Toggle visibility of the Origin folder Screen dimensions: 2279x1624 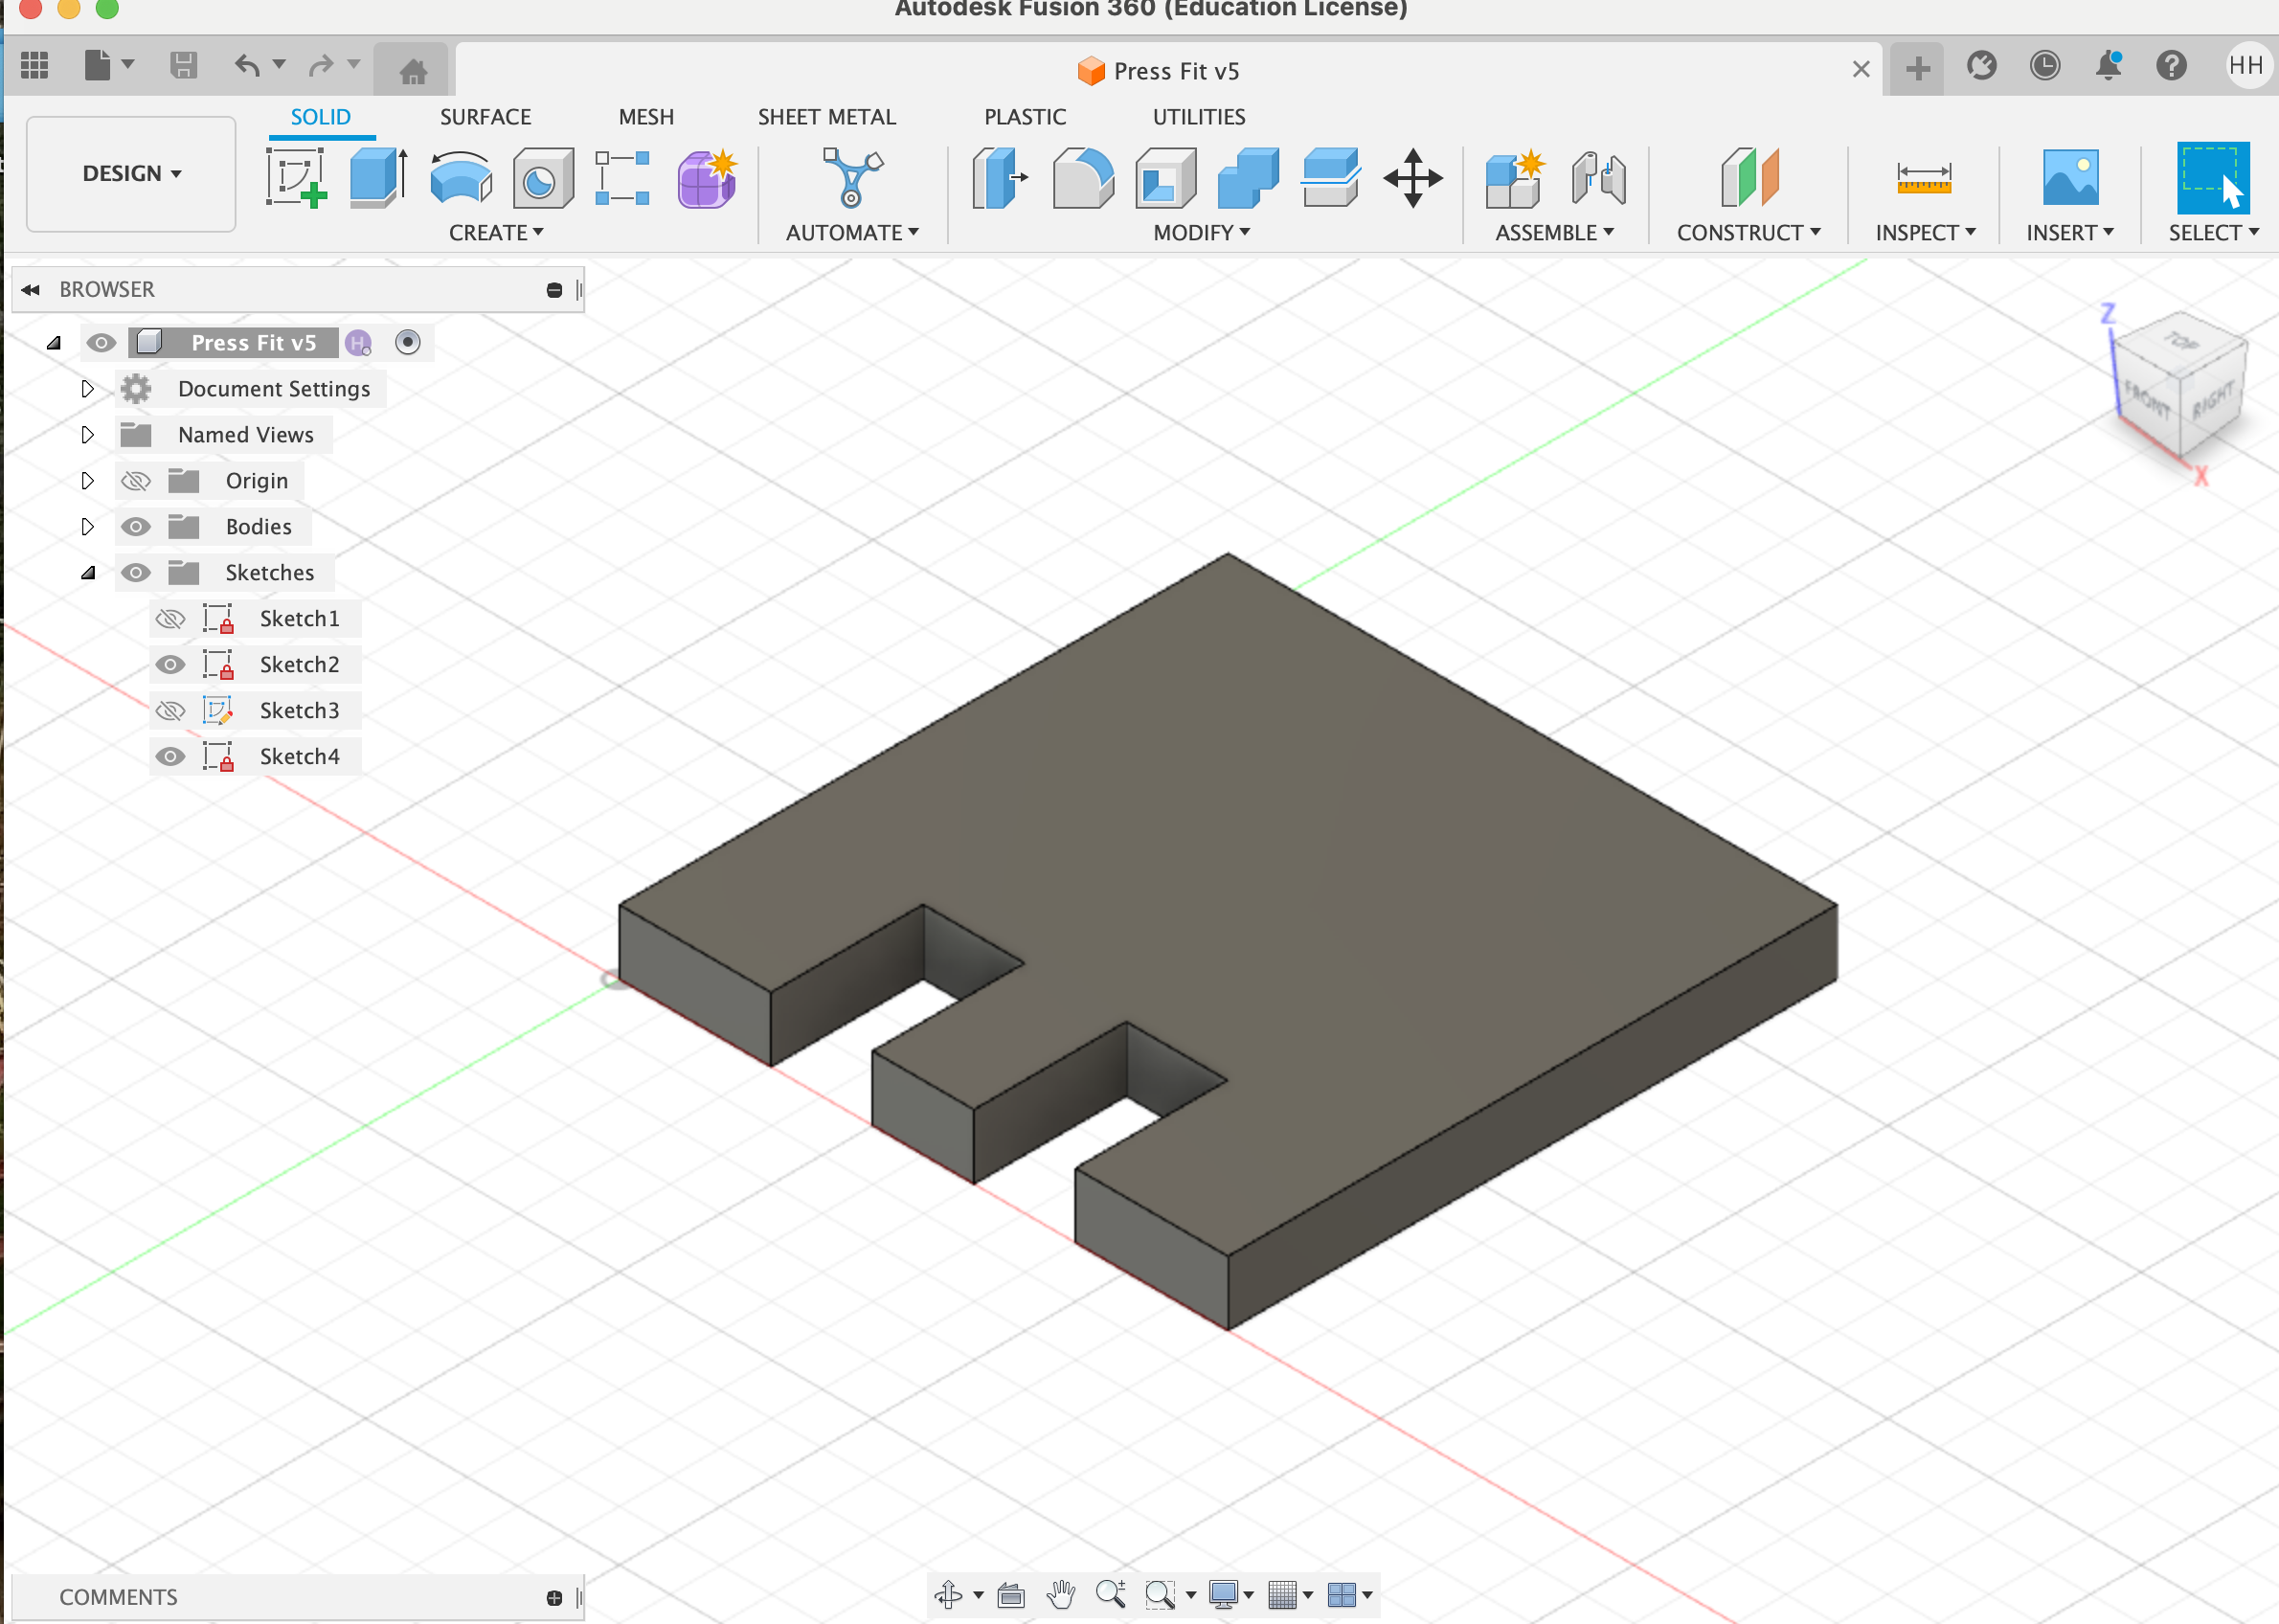(135, 480)
